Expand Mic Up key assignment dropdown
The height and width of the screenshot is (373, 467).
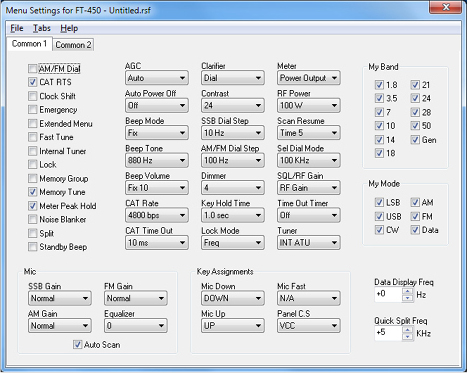click(x=233, y=326)
